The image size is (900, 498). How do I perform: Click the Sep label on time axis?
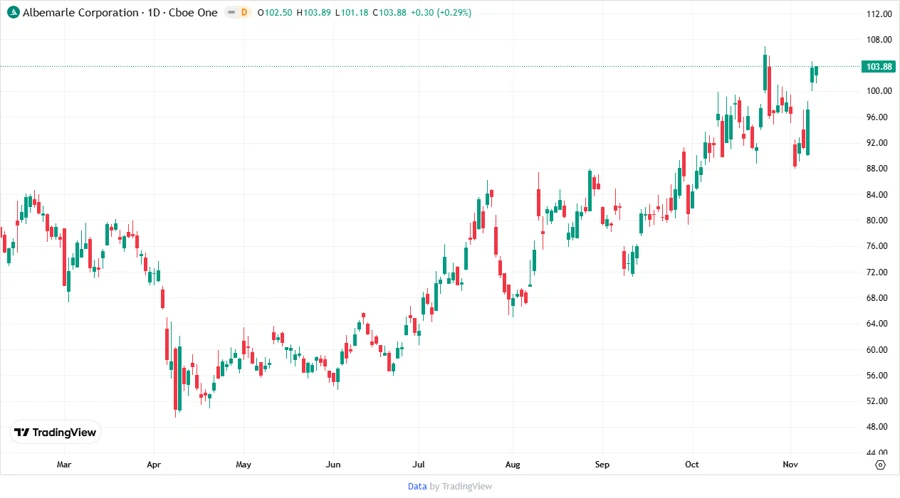pos(602,464)
